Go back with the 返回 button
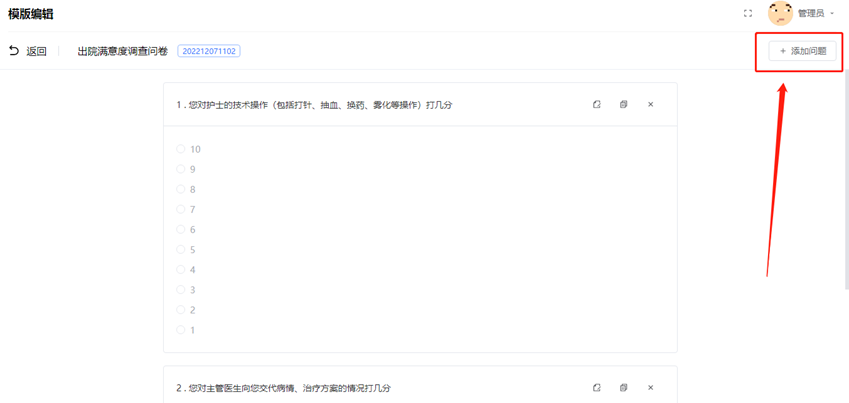This screenshot has width=849, height=403. (x=28, y=51)
